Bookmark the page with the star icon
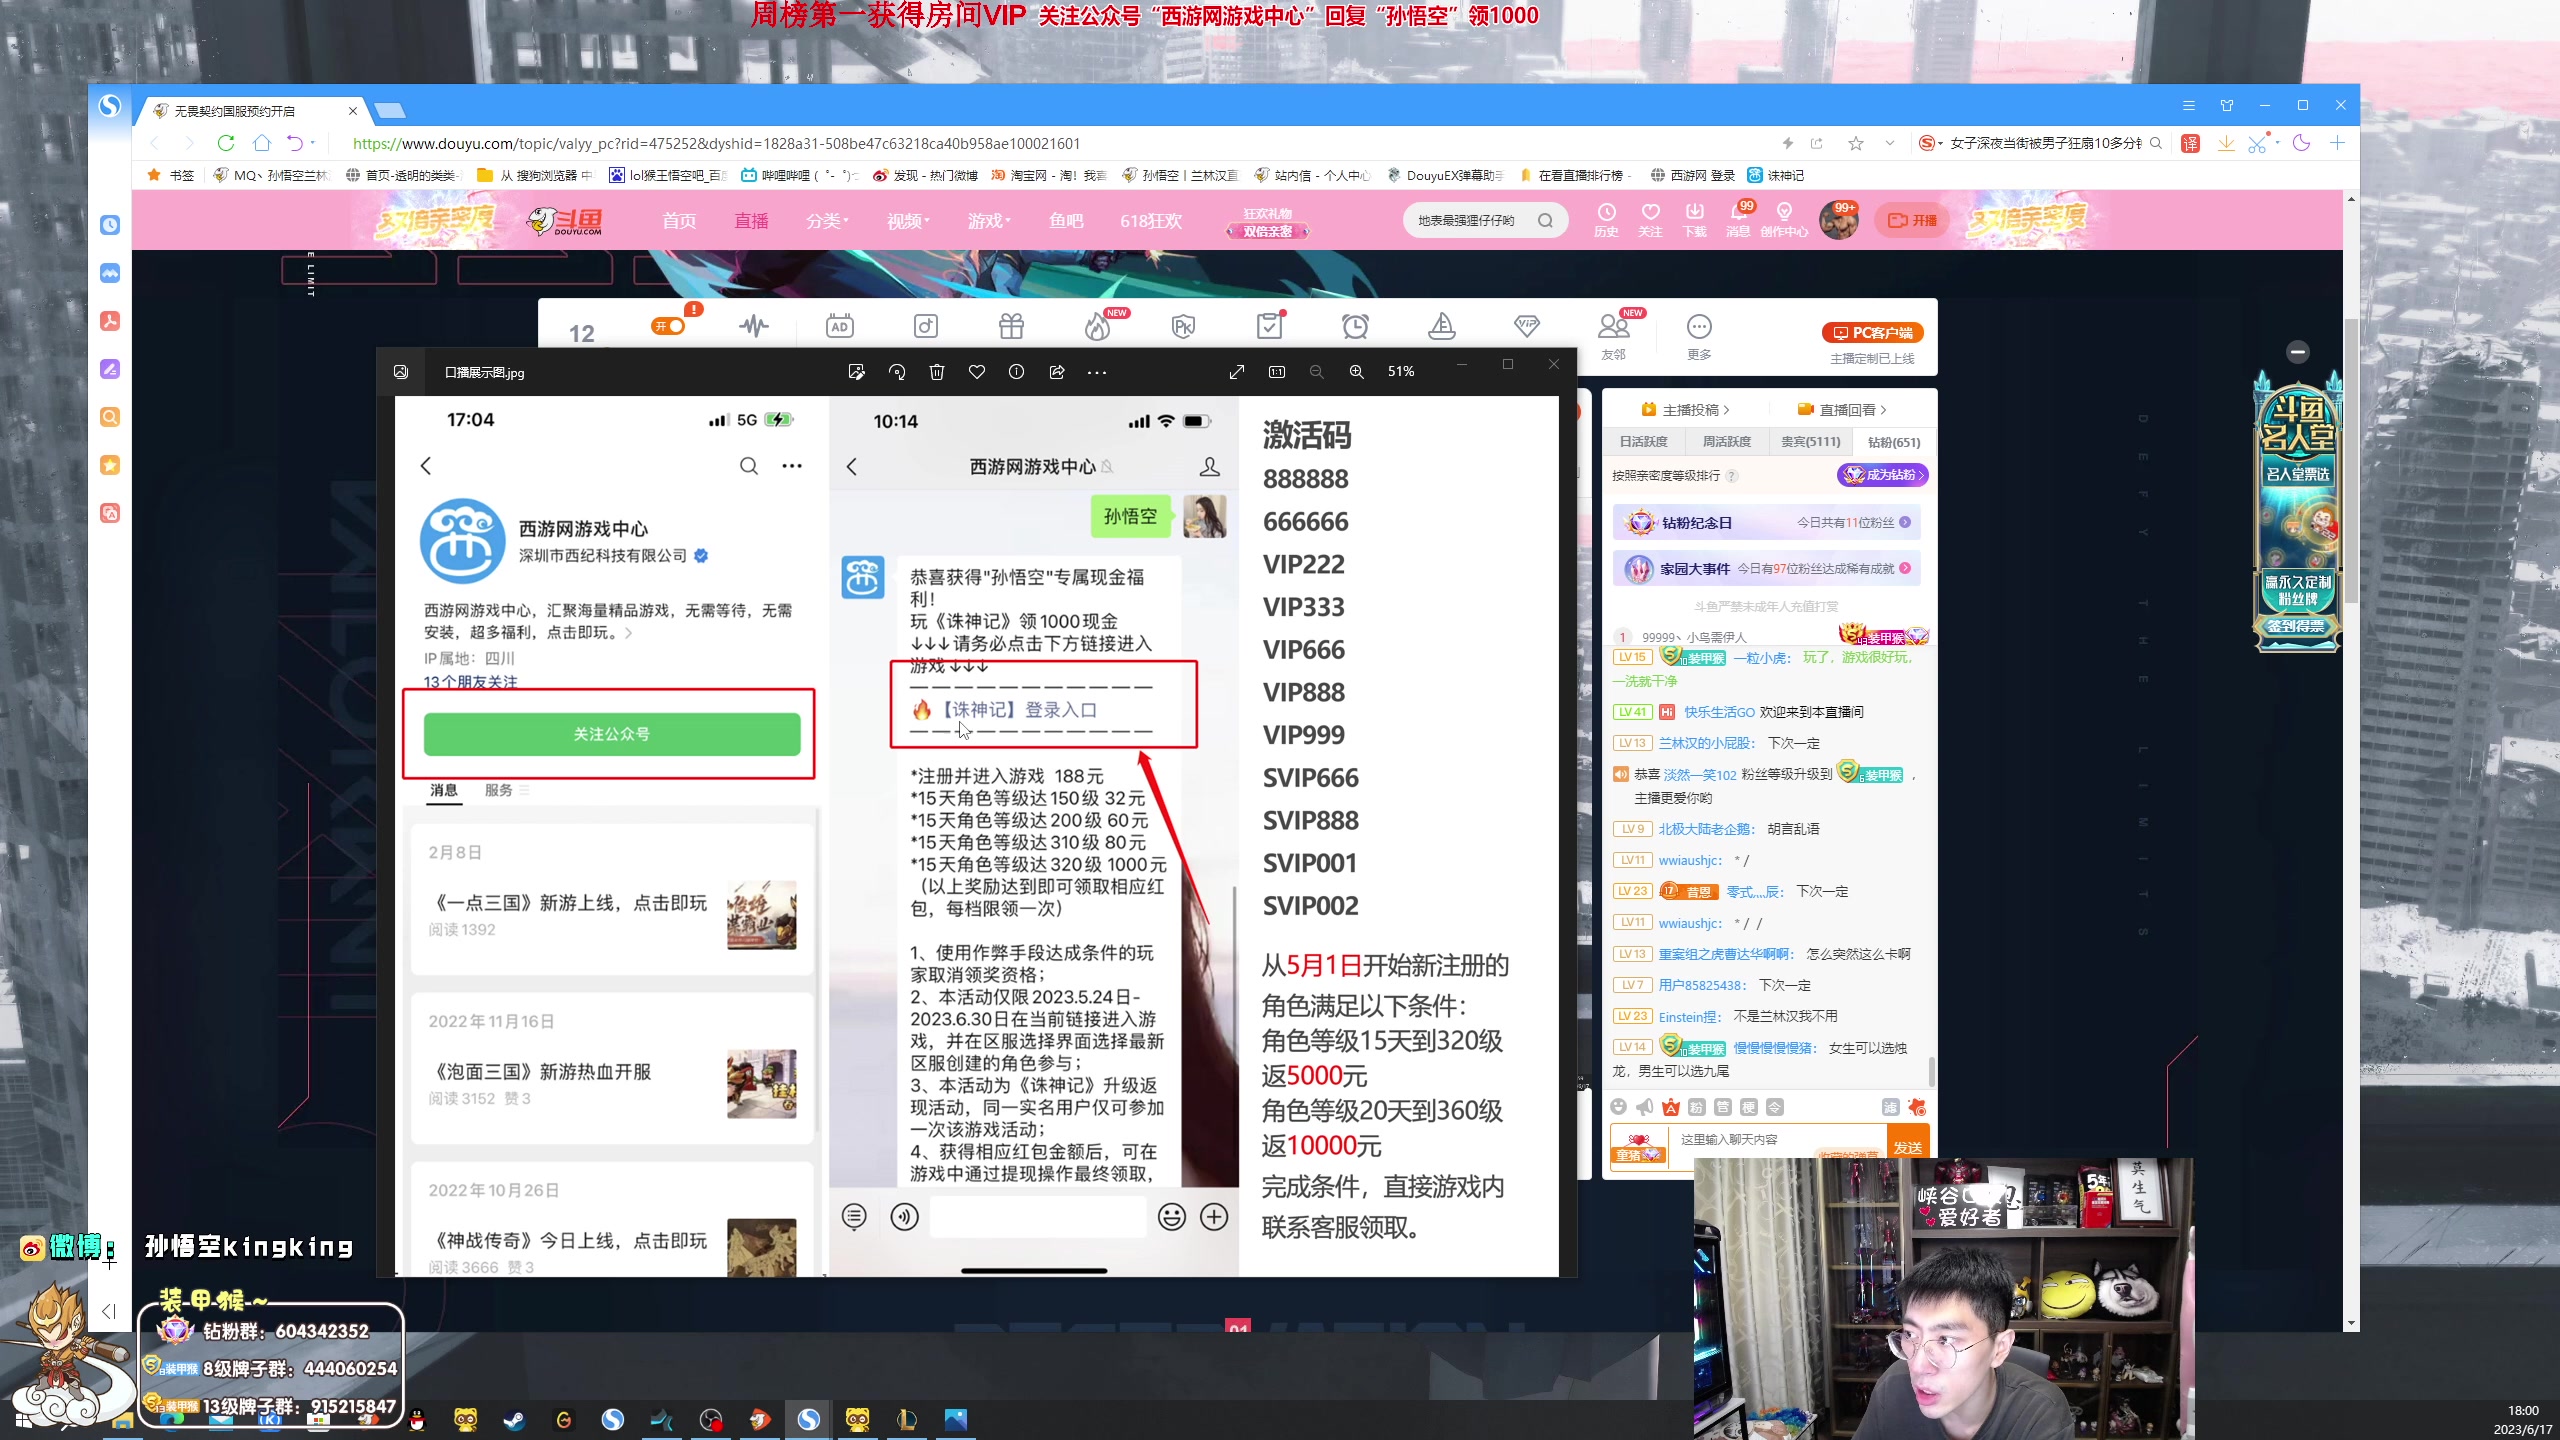 [x=1856, y=143]
